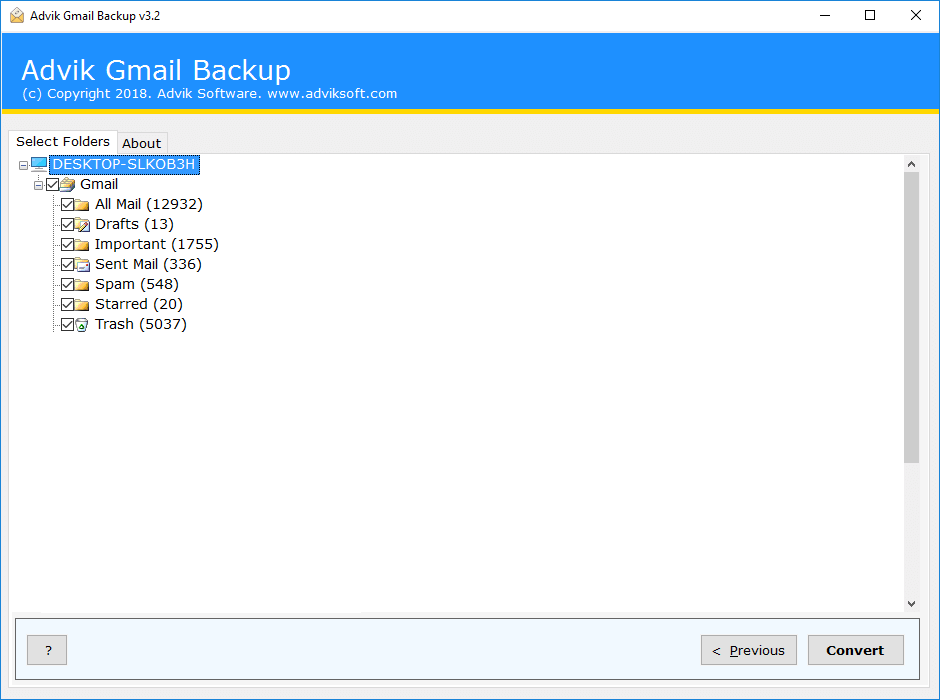
Task: Go back with the Previous button
Action: (749, 650)
